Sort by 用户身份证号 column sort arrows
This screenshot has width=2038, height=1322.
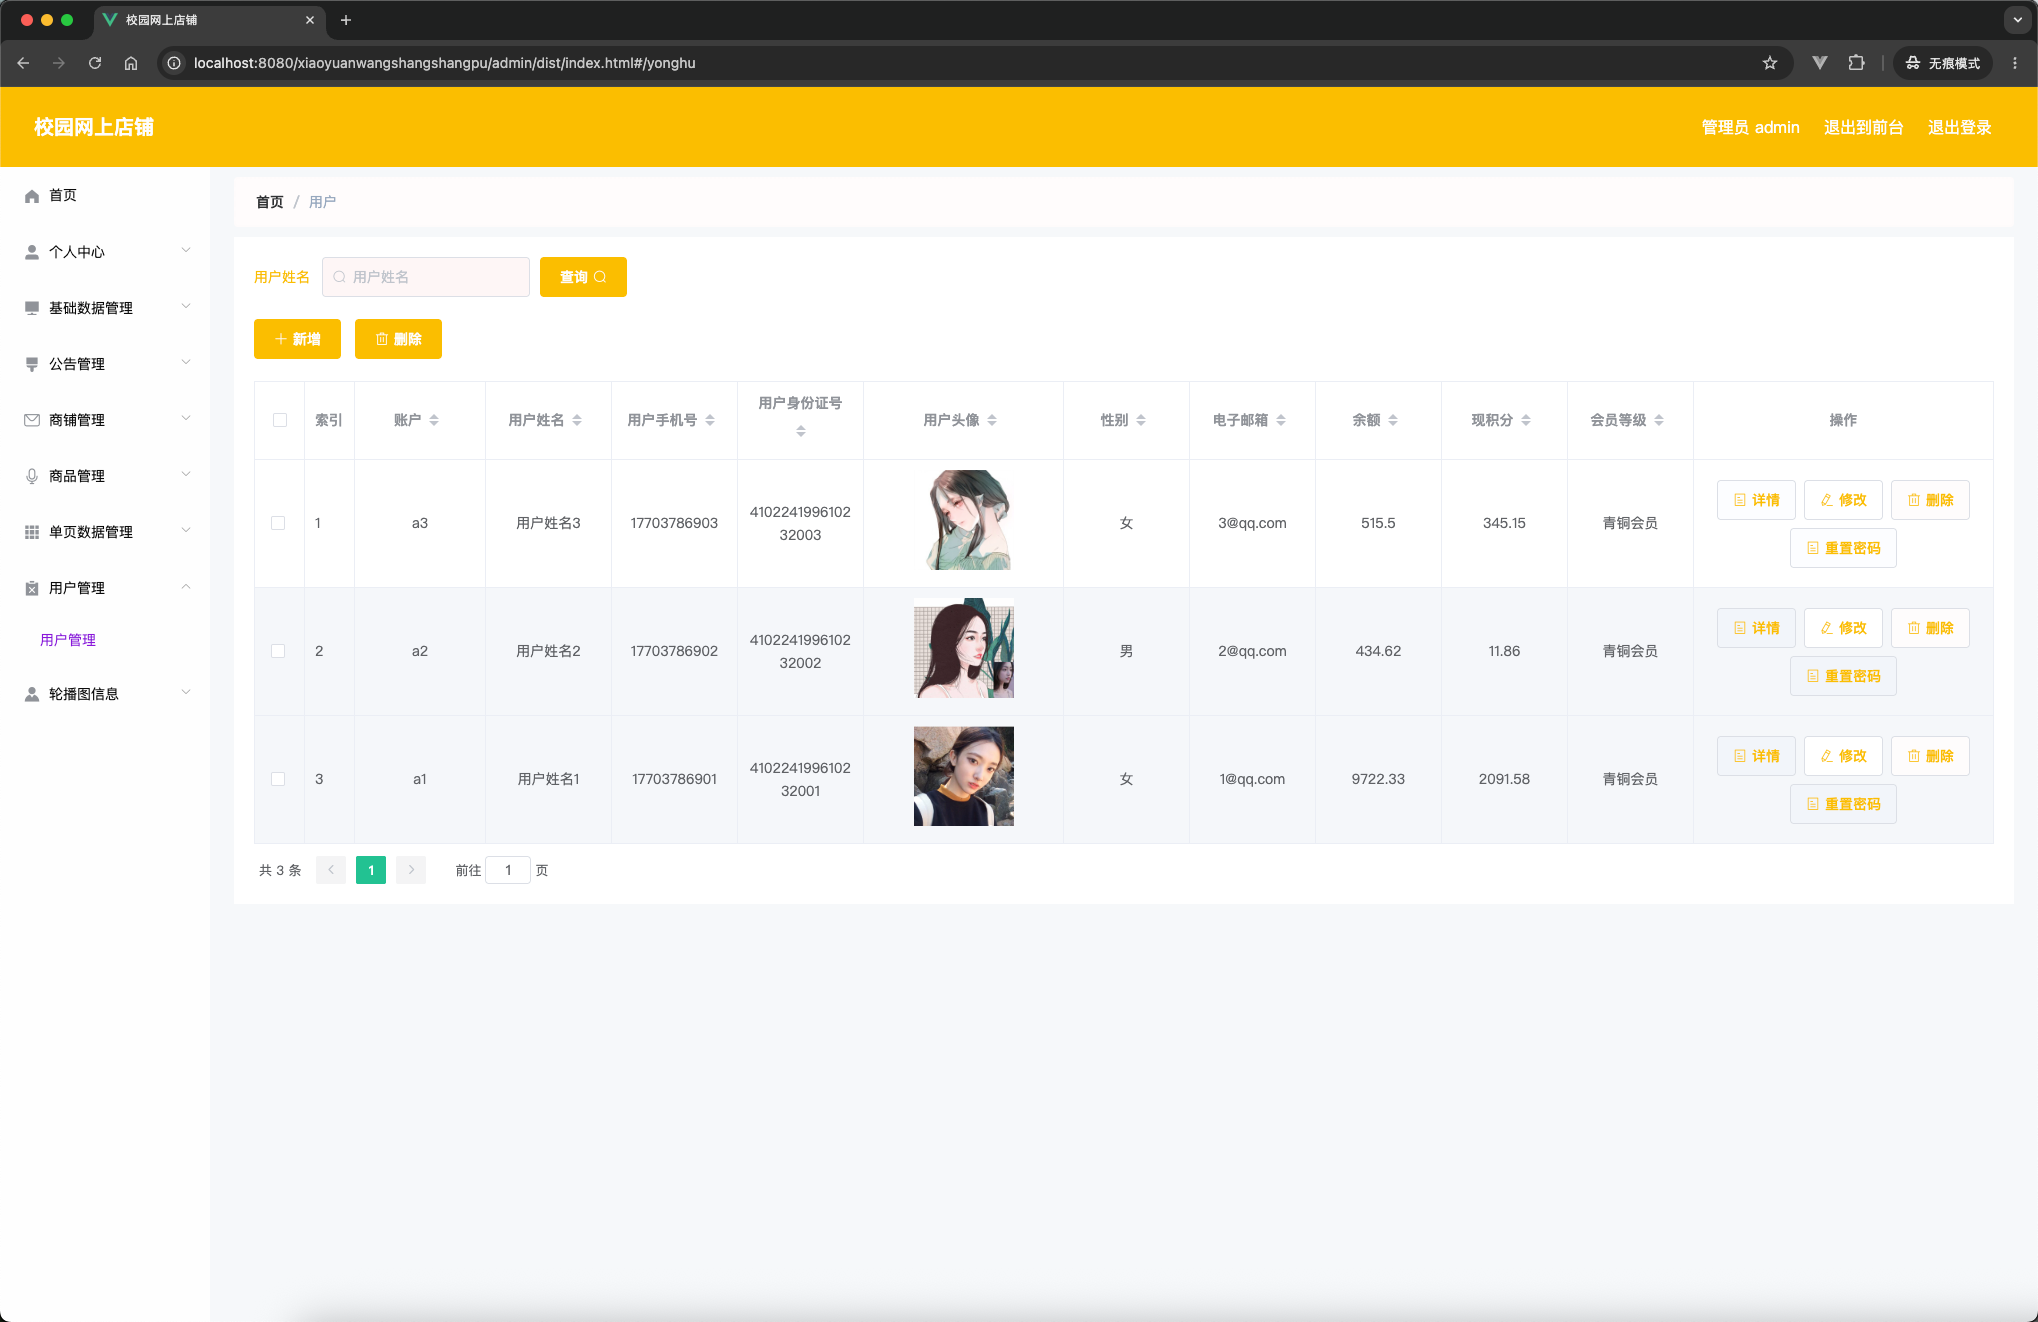click(x=801, y=432)
